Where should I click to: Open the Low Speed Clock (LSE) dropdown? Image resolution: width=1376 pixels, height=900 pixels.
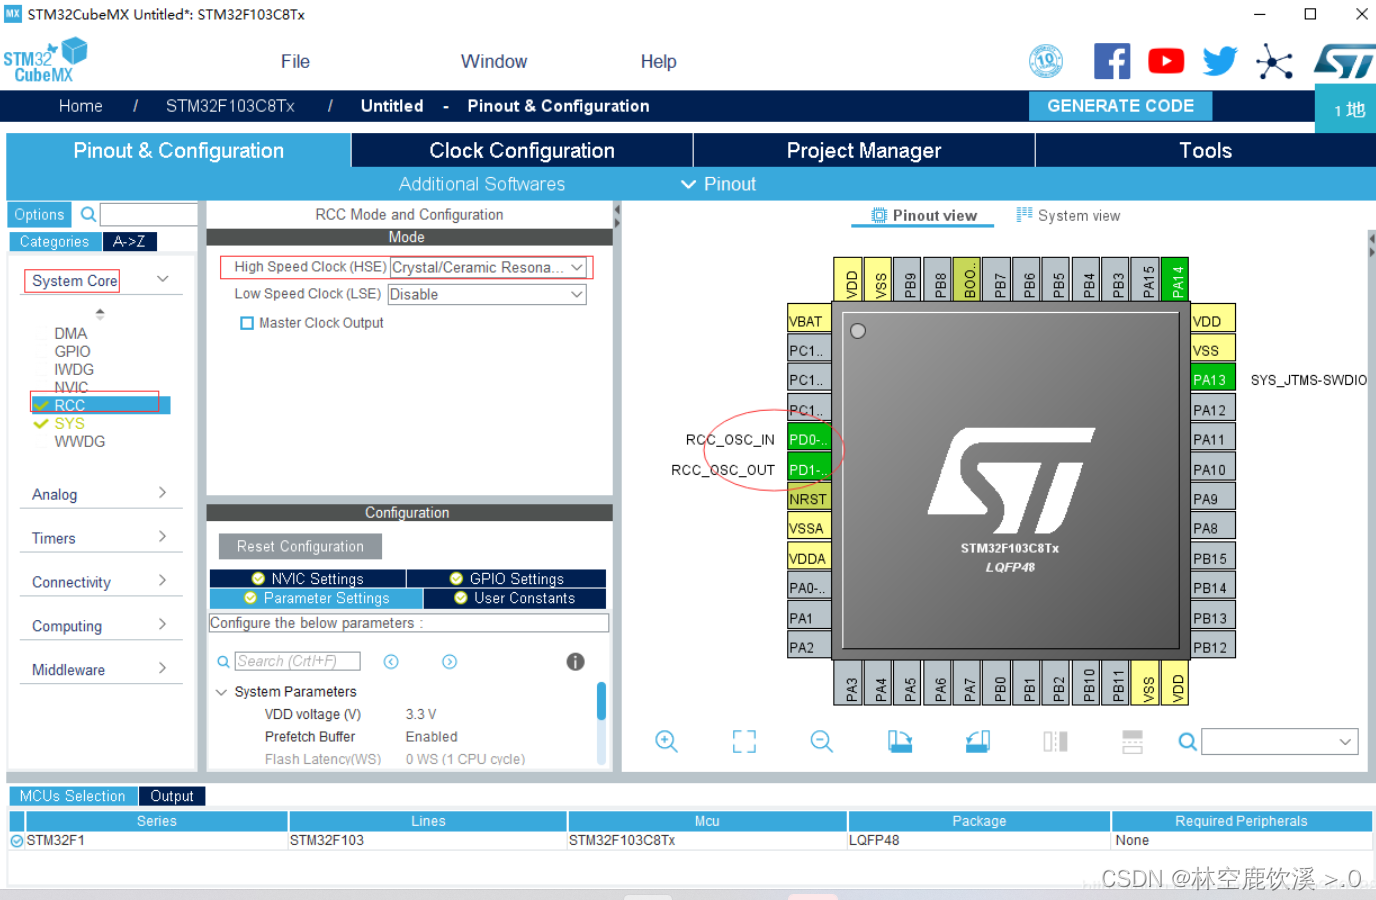578,294
